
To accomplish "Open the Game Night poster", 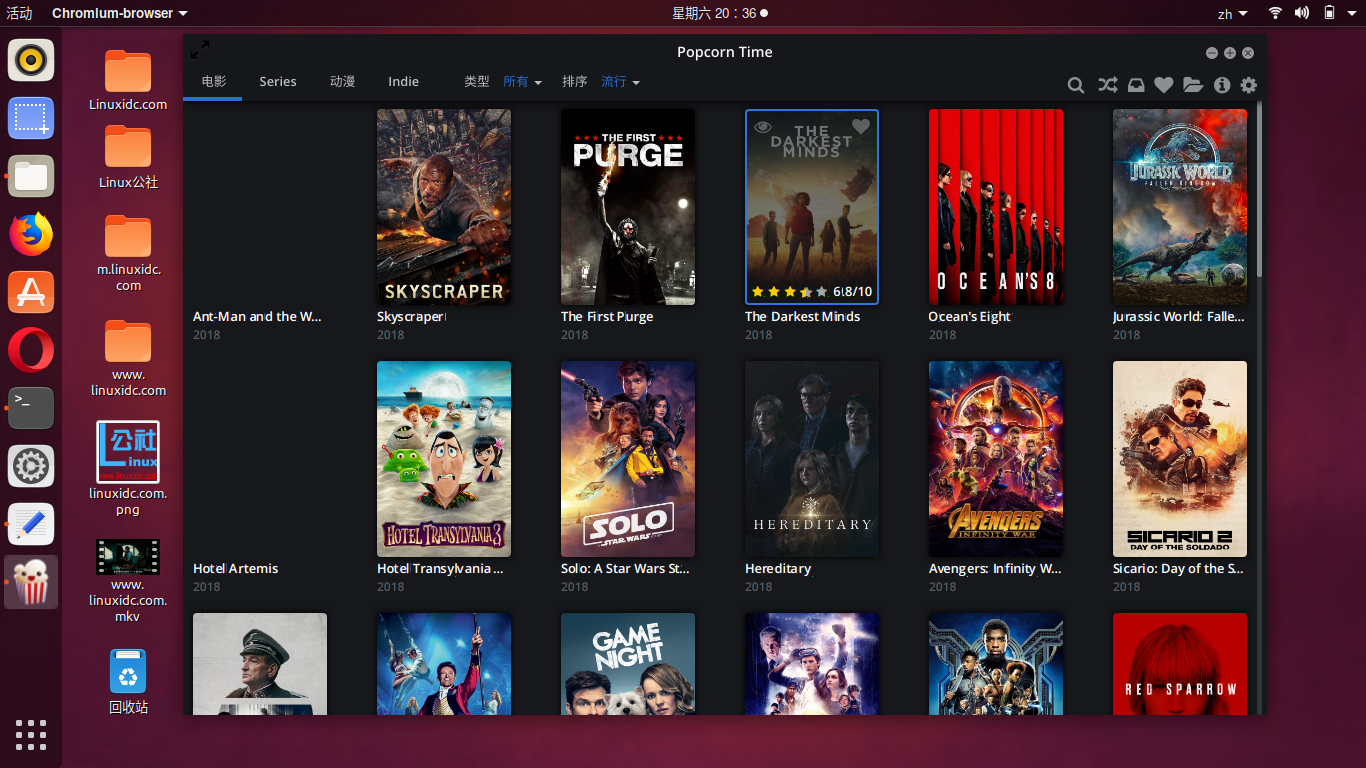I will [628, 664].
